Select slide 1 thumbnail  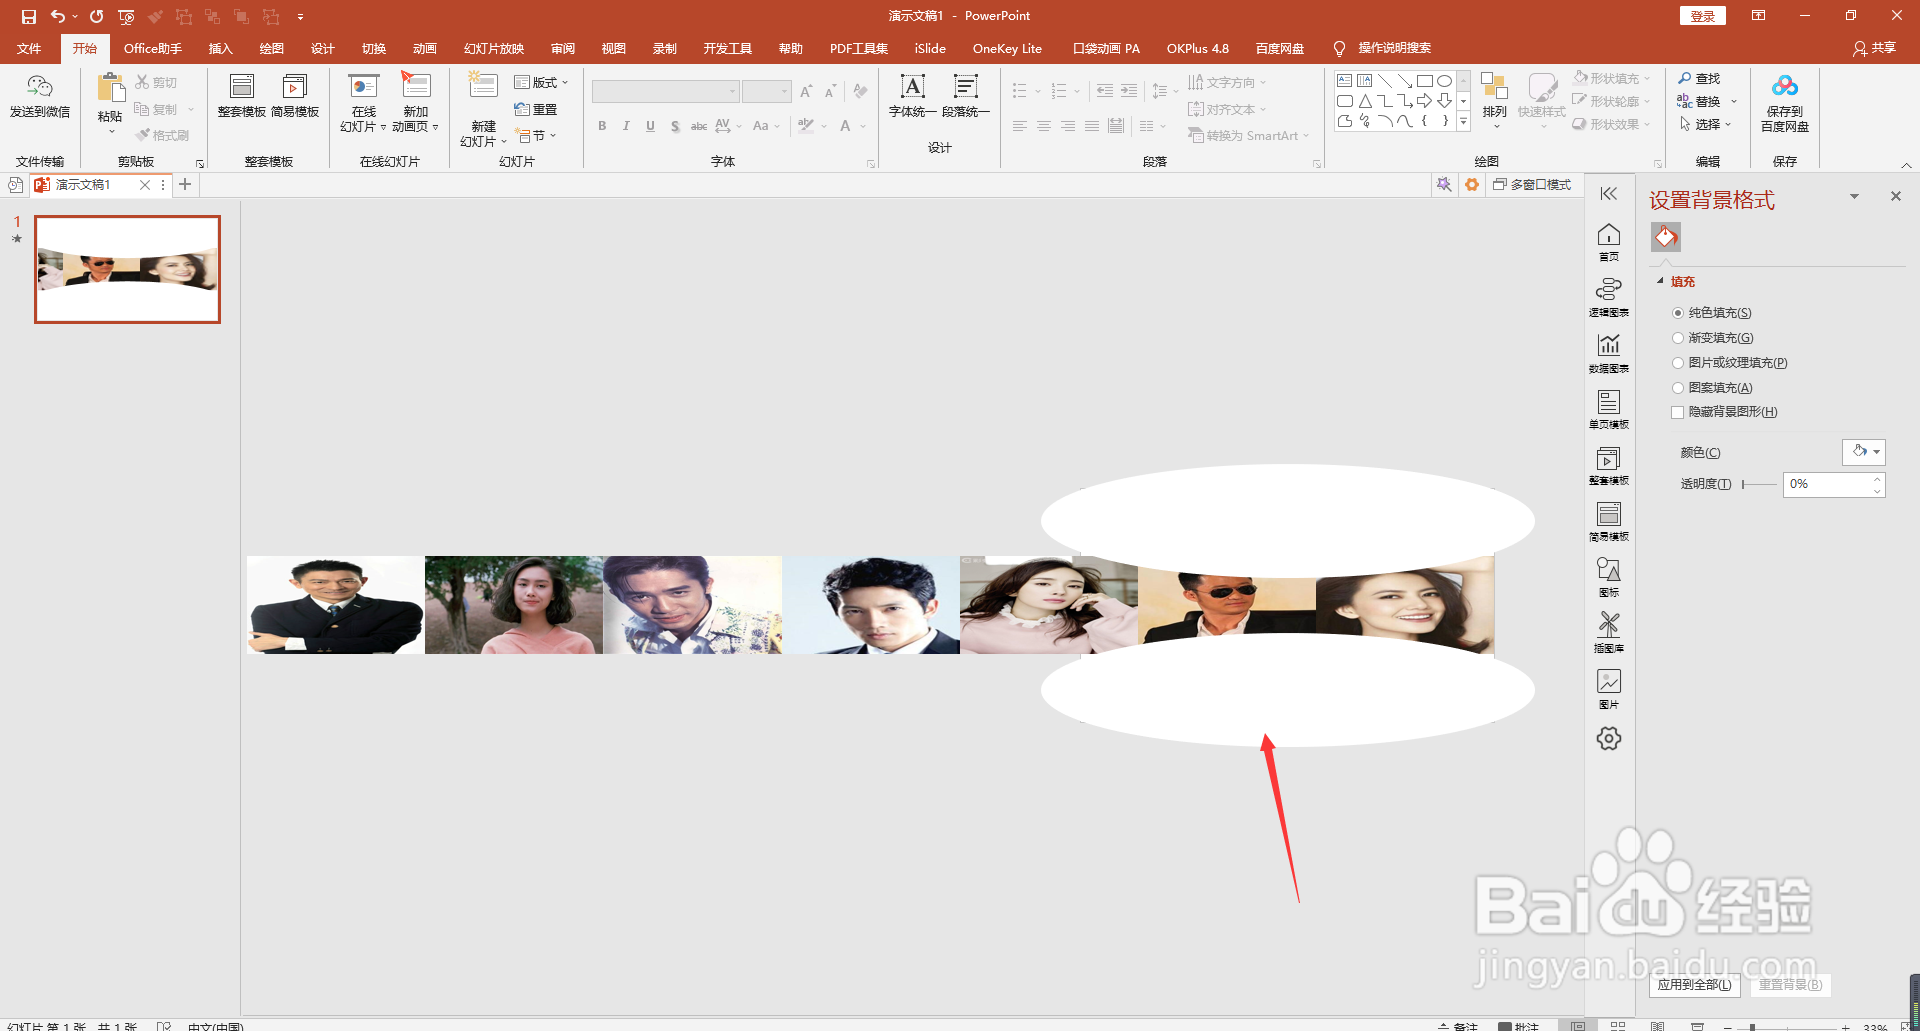tap(127, 269)
